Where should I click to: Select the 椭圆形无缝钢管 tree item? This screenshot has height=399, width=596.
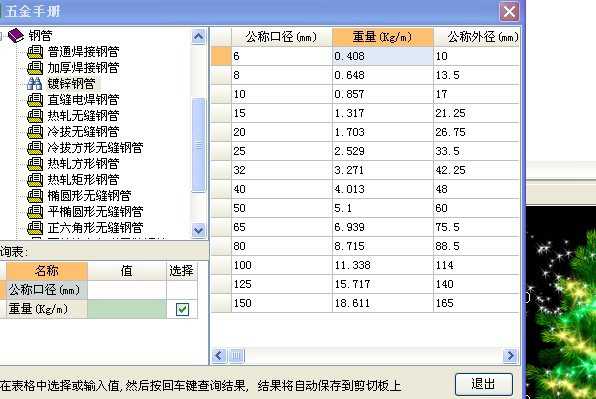click(89, 196)
